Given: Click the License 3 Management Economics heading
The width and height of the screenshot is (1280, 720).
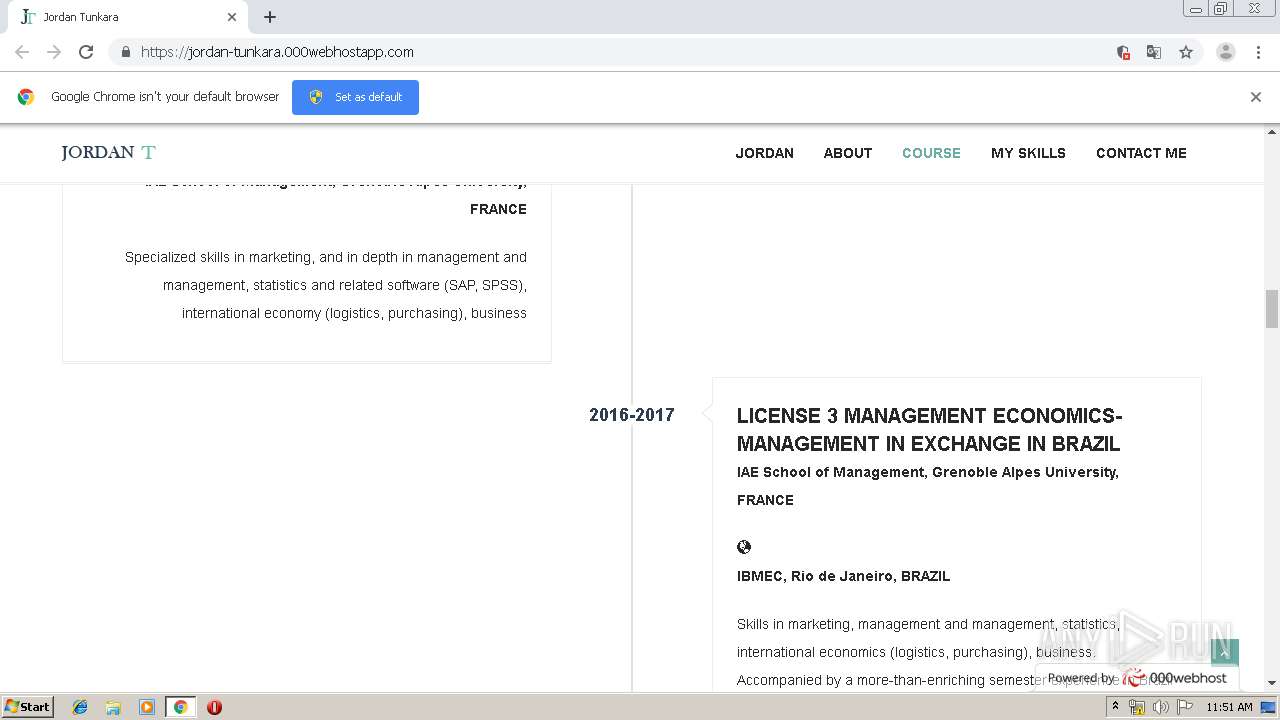Looking at the screenshot, I should pyautogui.click(x=930, y=430).
